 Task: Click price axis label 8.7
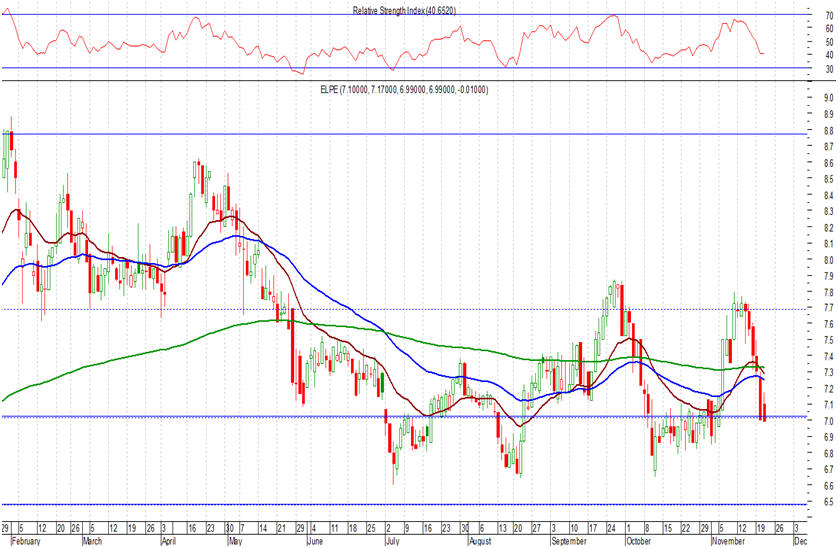tap(828, 146)
